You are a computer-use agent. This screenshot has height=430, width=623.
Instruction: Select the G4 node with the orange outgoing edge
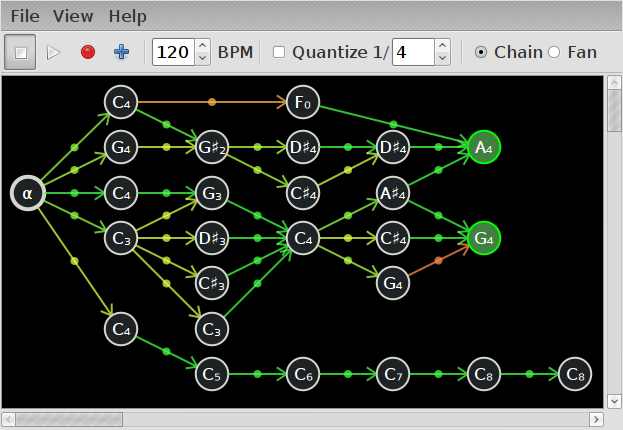[393, 283]
